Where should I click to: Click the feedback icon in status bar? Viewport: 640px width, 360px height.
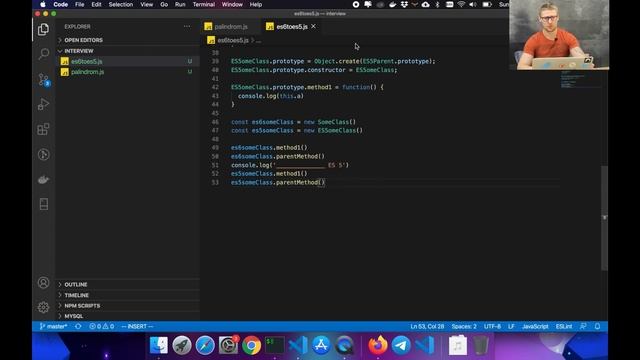(583, 327)
